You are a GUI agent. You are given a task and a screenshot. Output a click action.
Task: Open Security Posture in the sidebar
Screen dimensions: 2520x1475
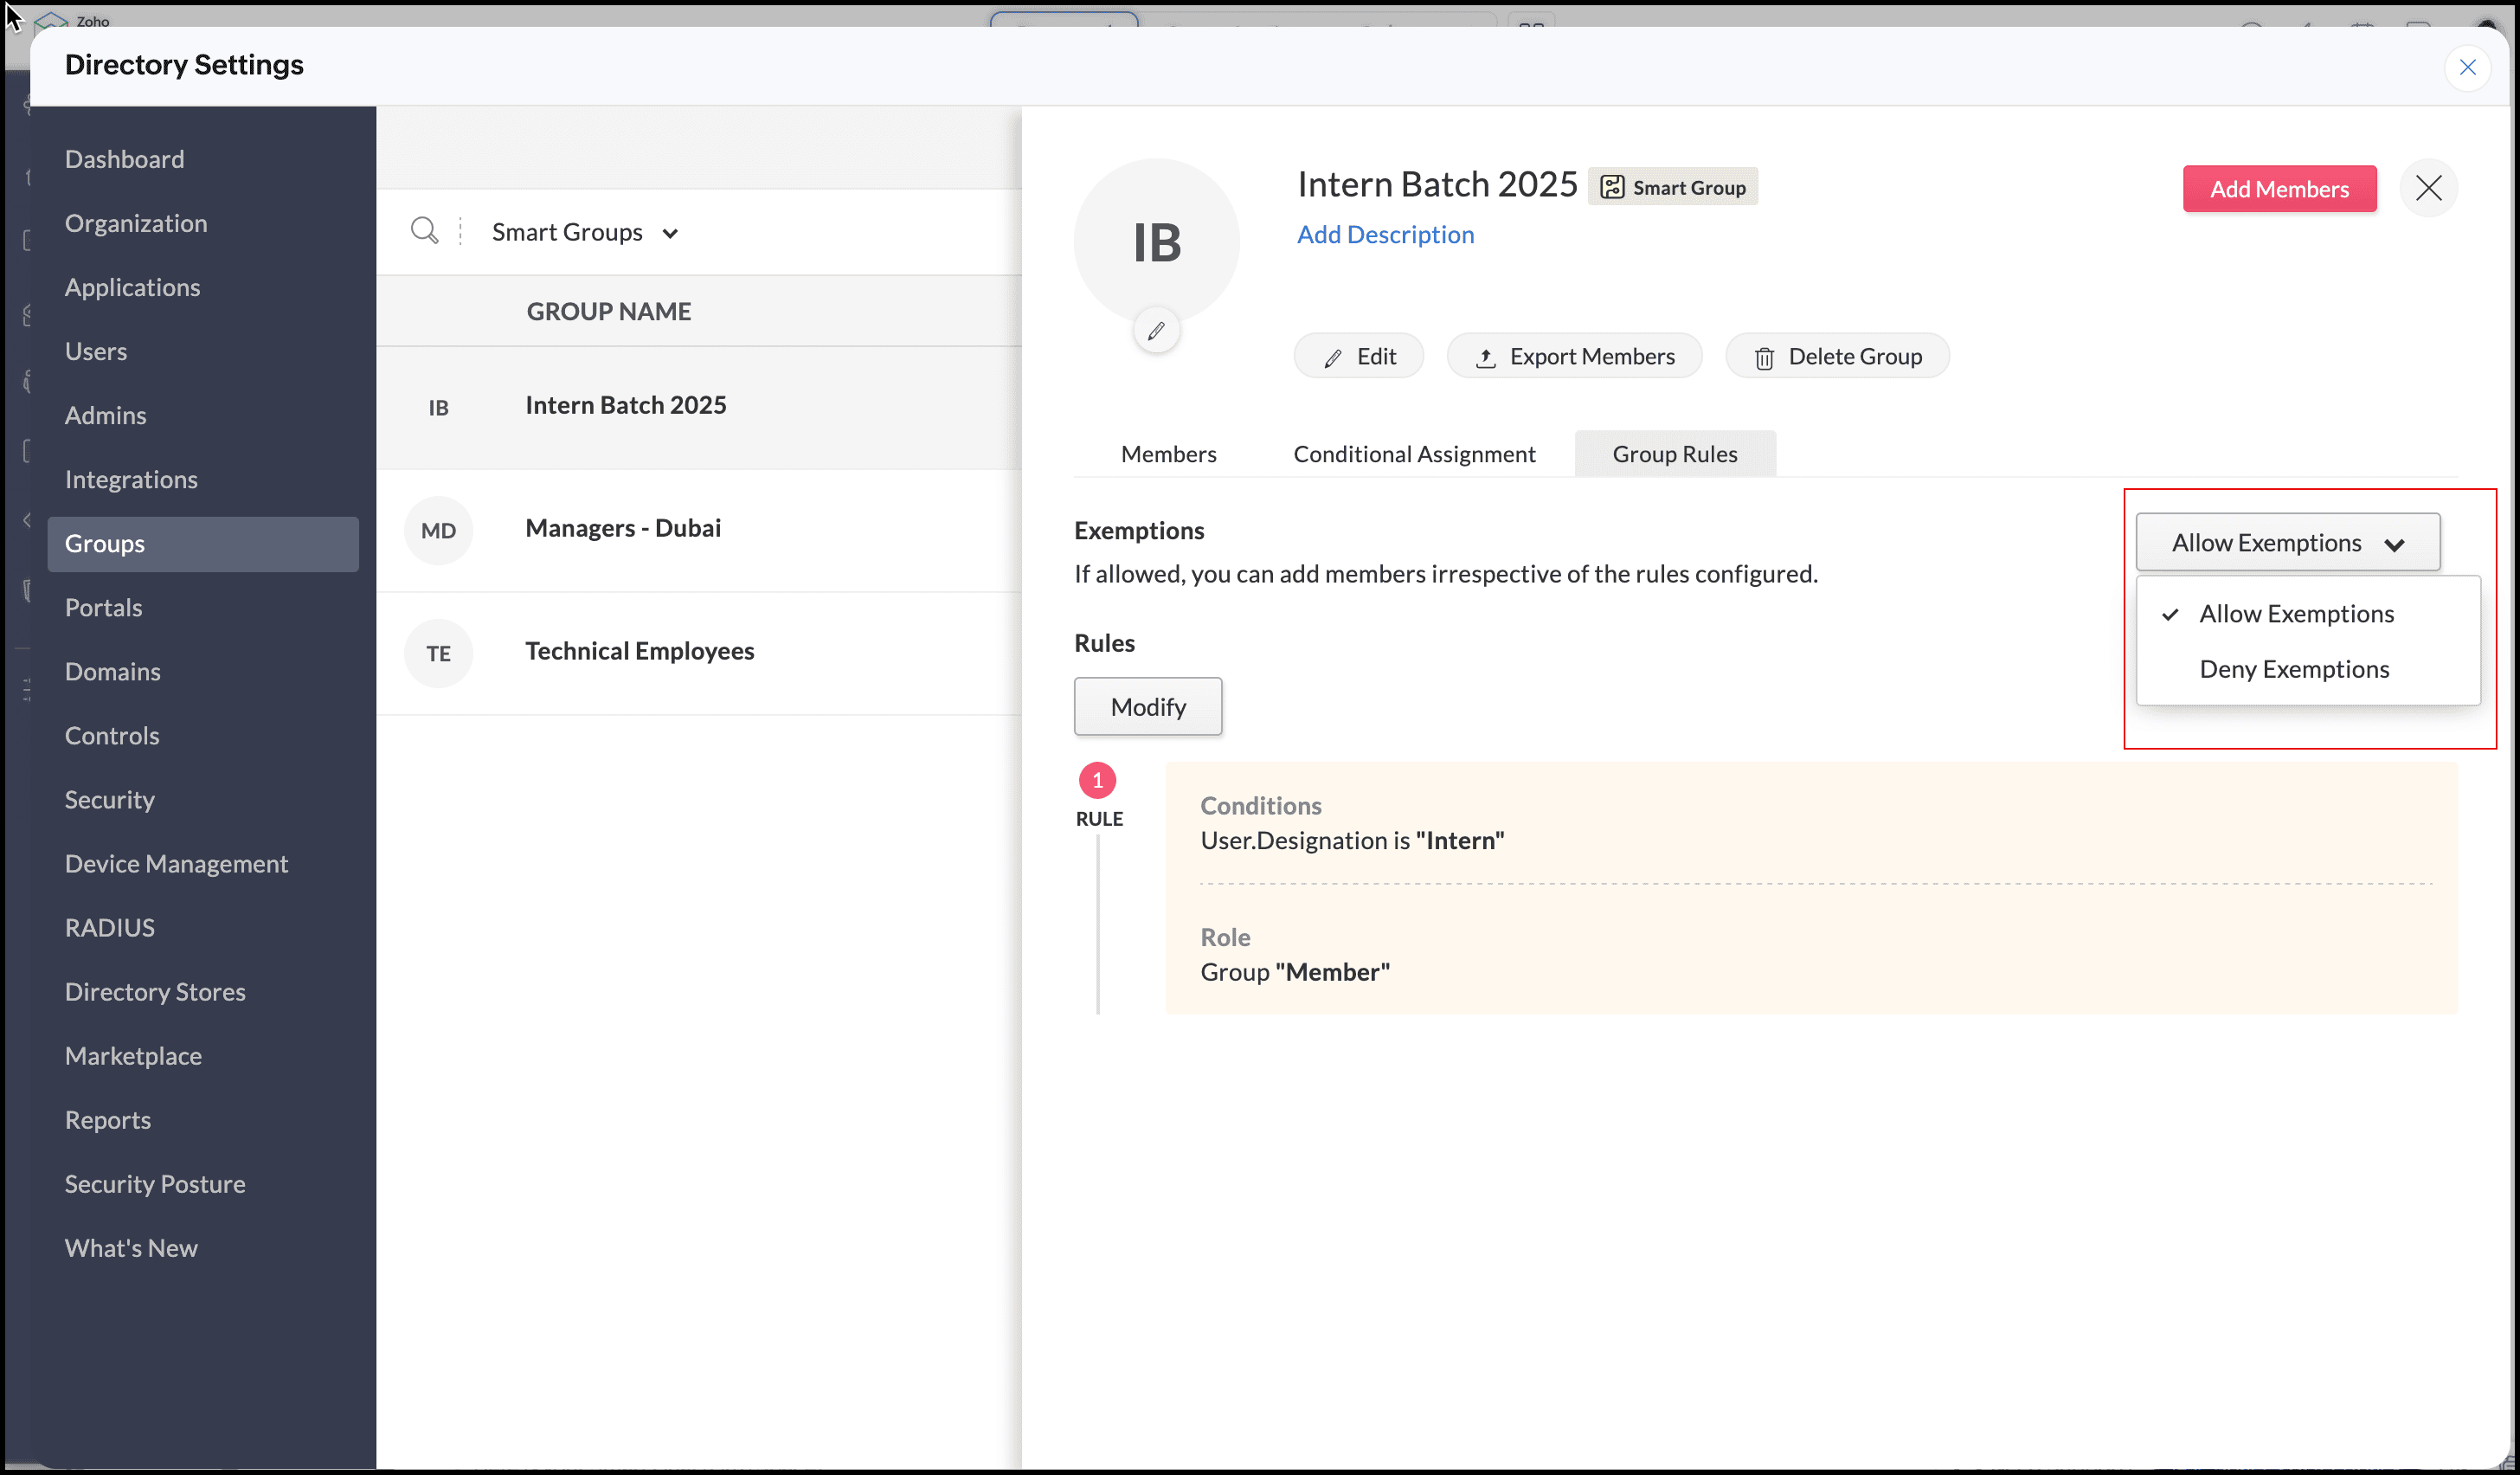[155, 1184]
